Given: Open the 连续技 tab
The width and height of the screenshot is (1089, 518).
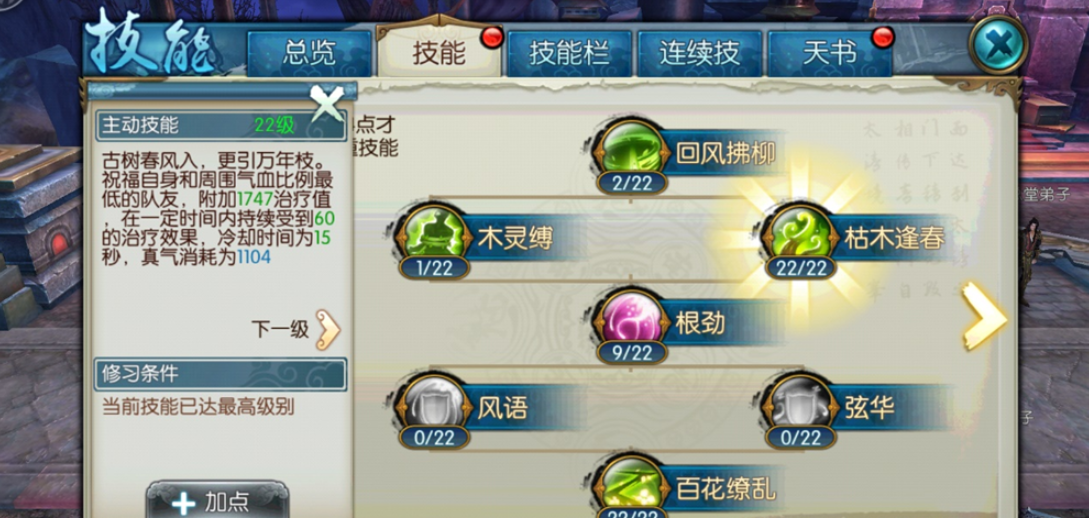Looking at the screenshot, I should [x=699, y=53].
